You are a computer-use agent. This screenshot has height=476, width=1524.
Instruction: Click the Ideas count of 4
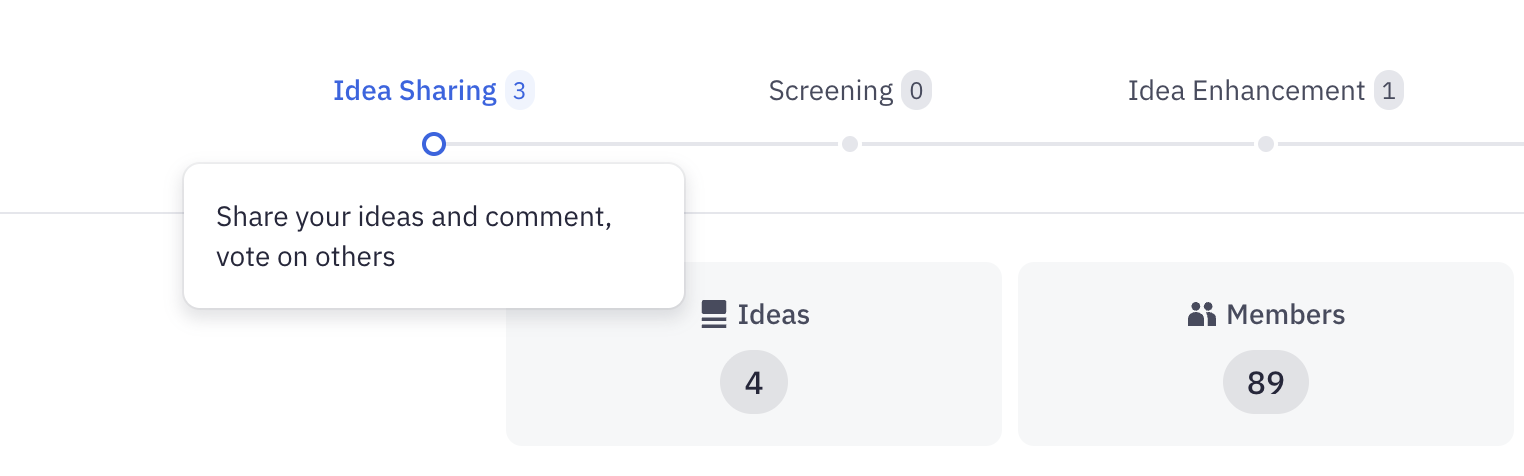coord(754,382)
